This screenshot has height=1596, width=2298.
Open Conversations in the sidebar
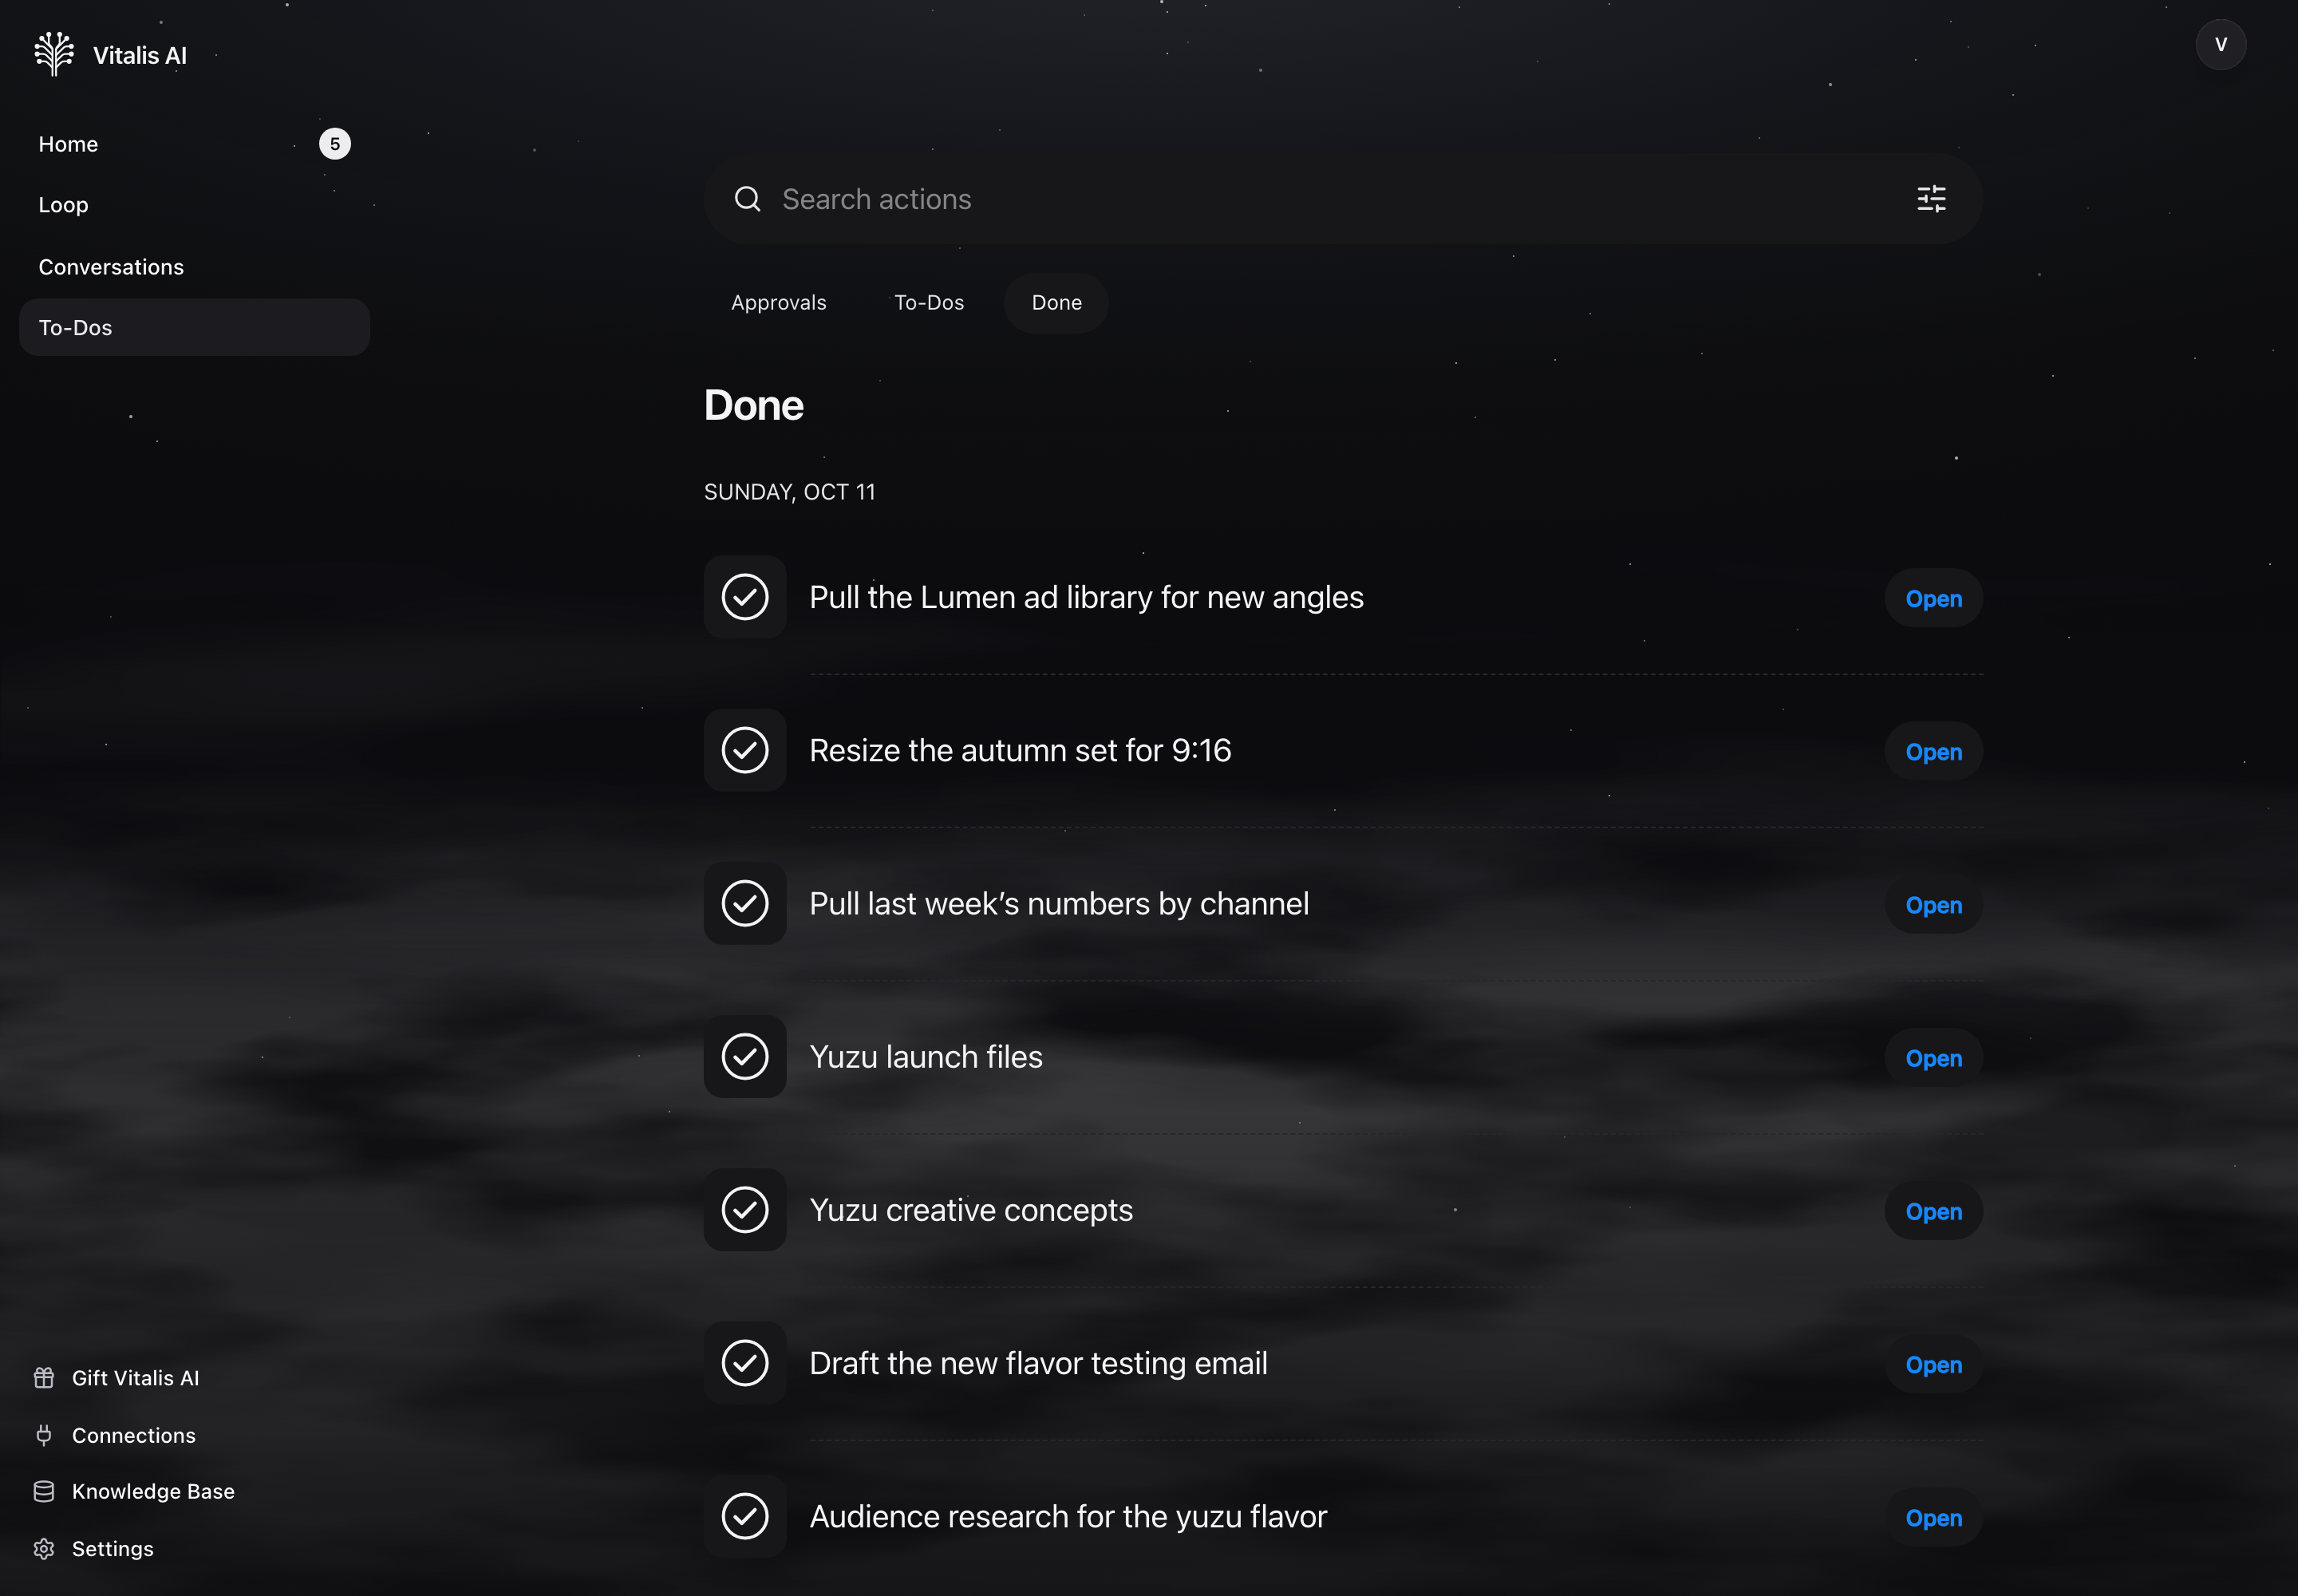point(194,267)
